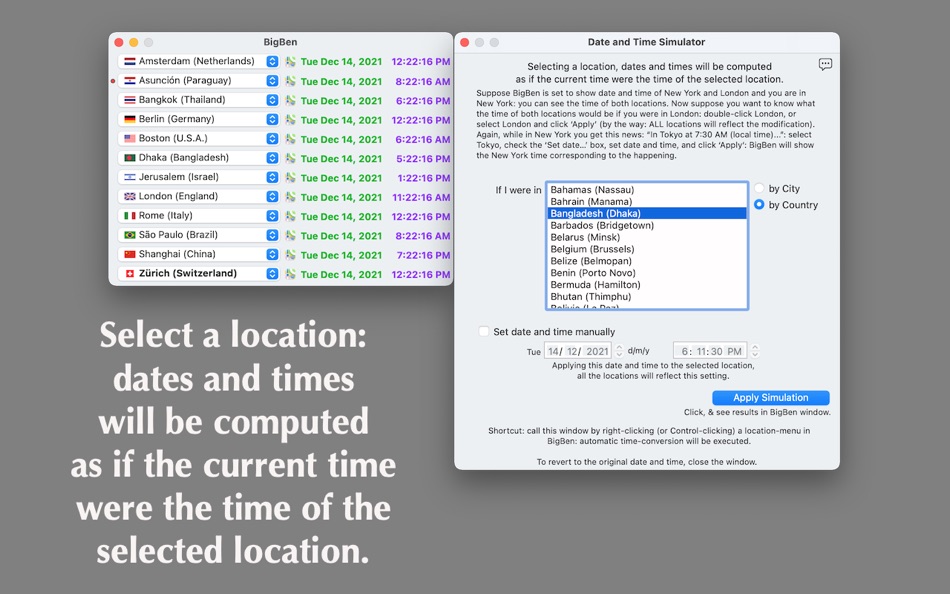The height and width of the screenshot is (594, 950).
Task: Select Bhutan (Thimphu) in the list
Action: click(x=647, y=296)
